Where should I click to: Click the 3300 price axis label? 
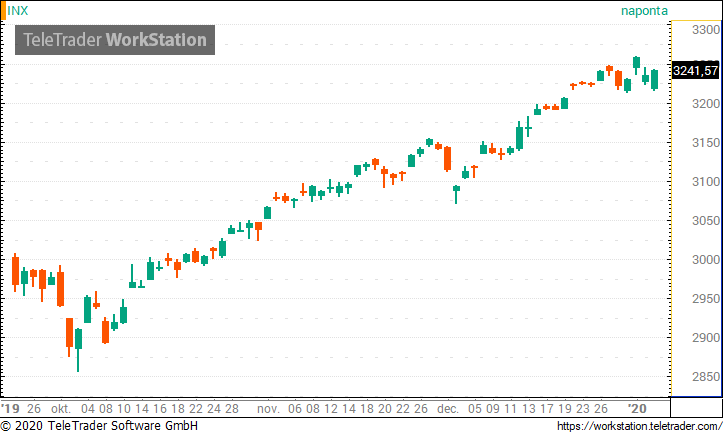click(705, 30)
